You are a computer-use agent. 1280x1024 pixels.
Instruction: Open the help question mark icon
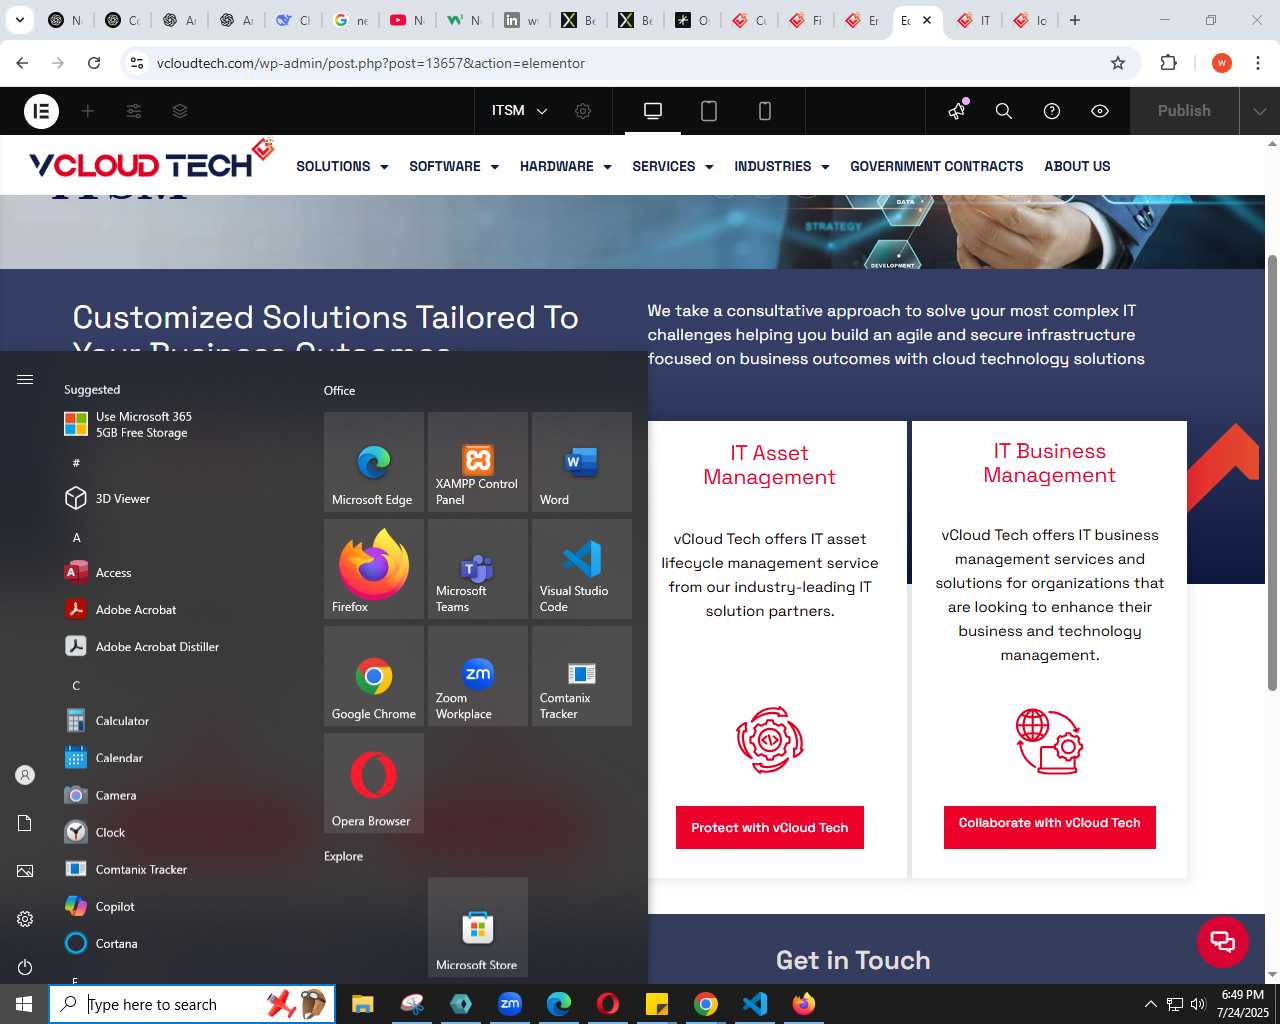pos(1052,111)
